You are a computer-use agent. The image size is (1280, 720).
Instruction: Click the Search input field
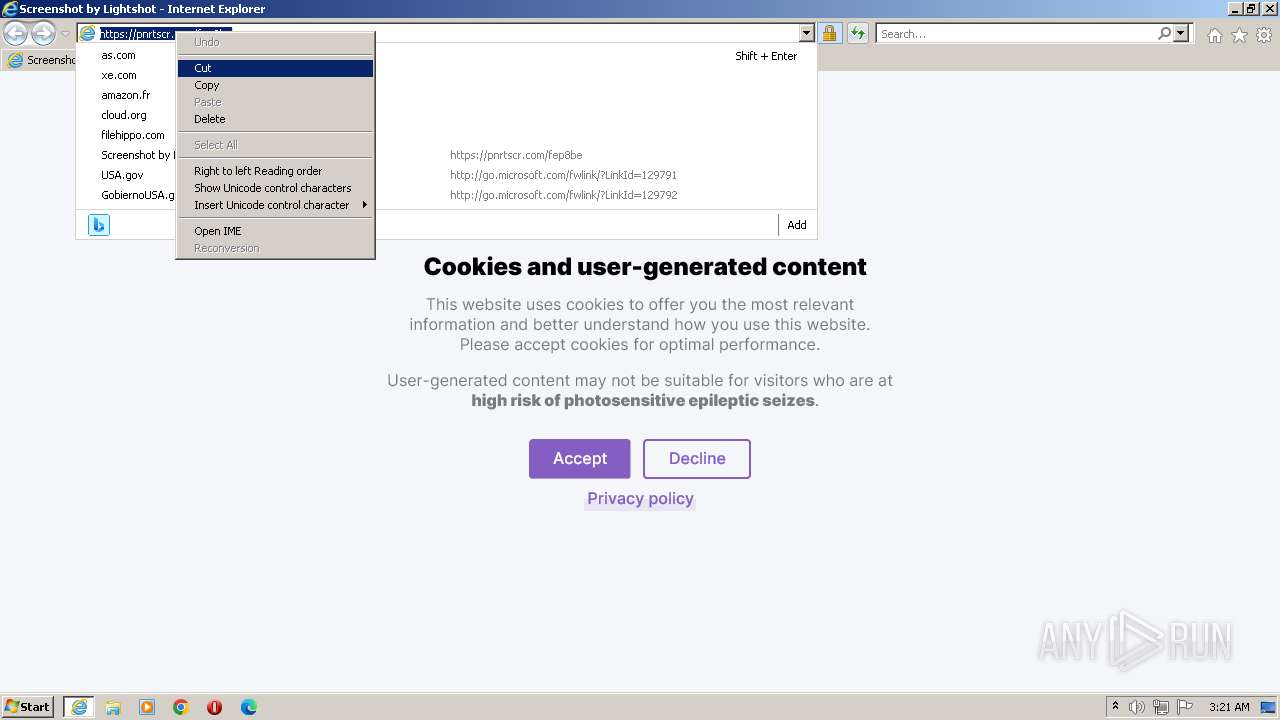coord(1015,34)
